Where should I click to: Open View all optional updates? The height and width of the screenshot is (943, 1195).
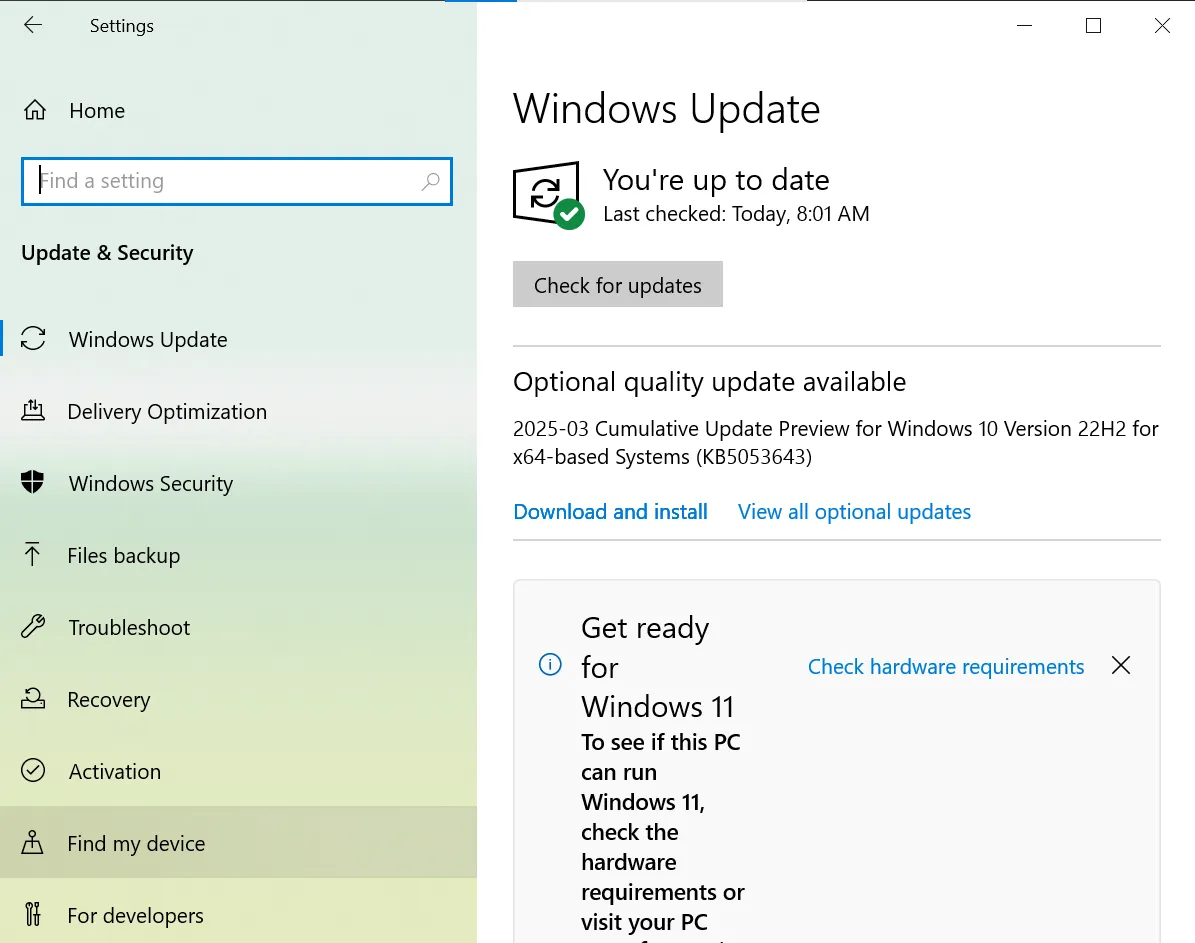854,512
